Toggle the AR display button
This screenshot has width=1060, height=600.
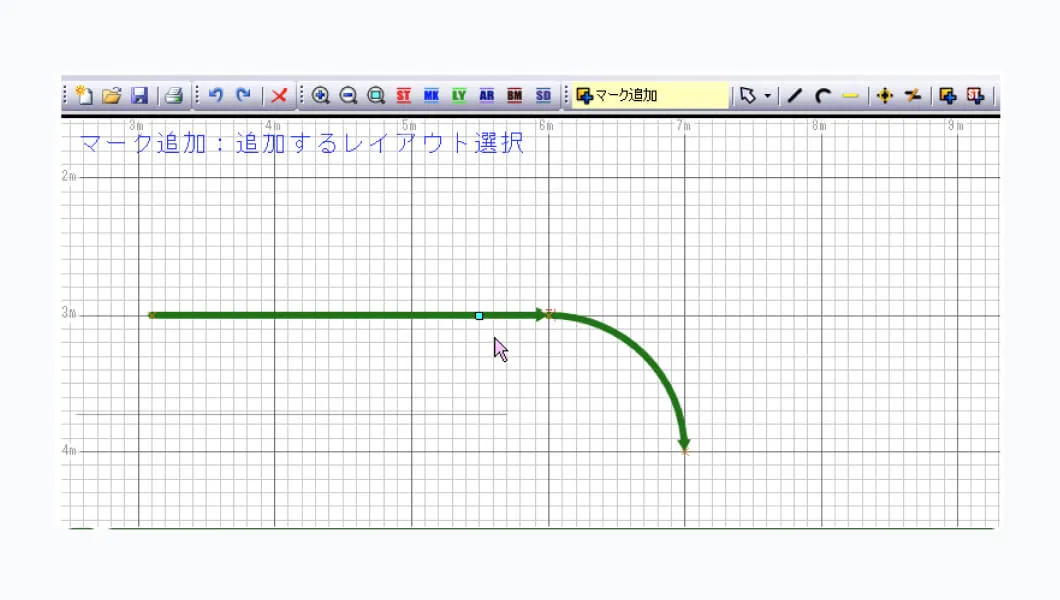point(487,96)
